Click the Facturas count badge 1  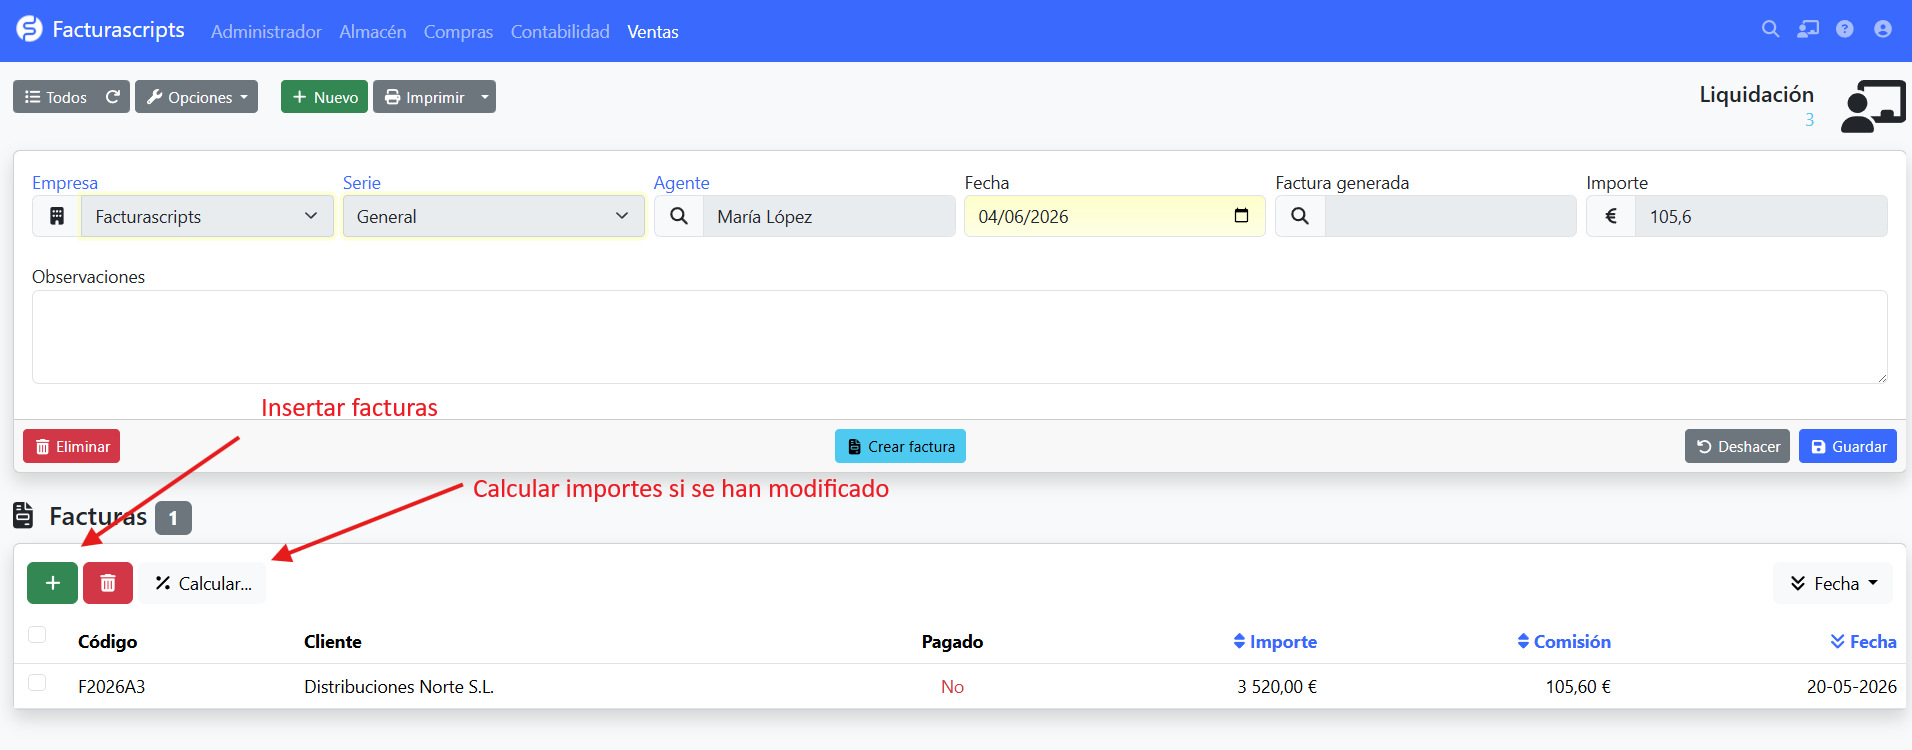(173, 518)
